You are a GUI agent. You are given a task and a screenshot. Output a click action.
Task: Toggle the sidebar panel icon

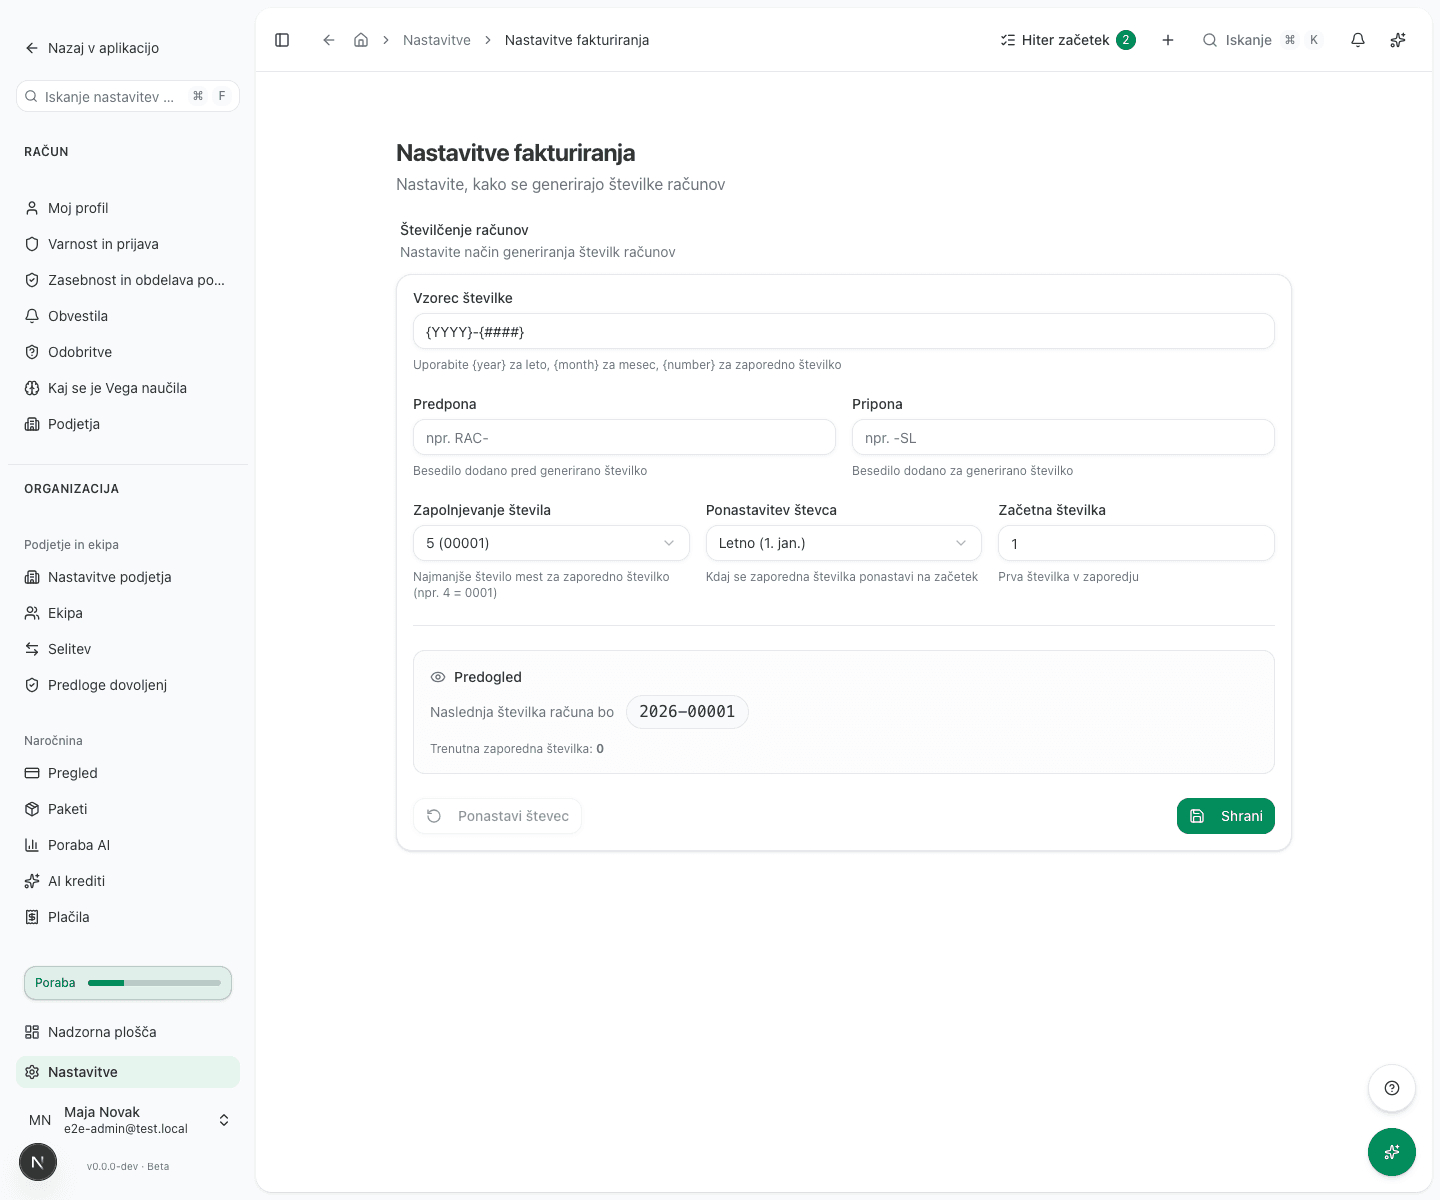[282, 40]
